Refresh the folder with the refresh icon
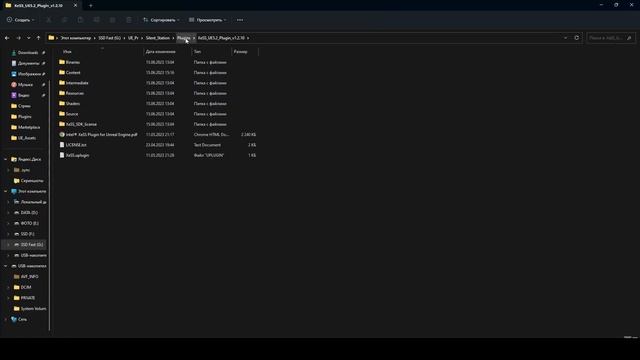Screen dimensions: 640x360 pyautogui.click(x=576, y=38)
